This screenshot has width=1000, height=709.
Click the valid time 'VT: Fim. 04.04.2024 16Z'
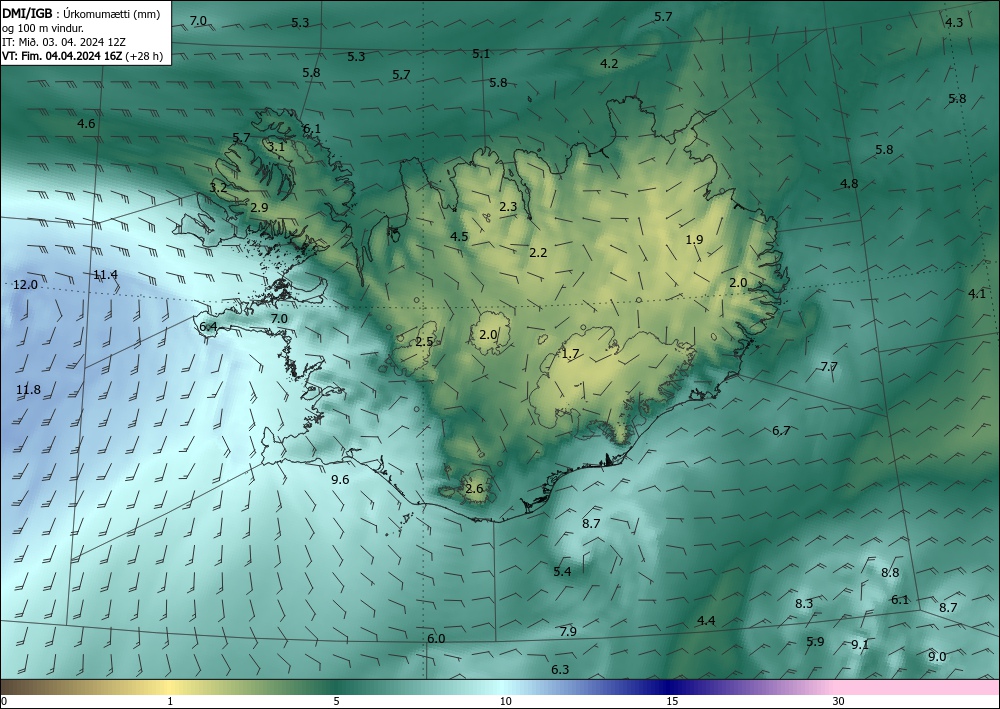coord(62,56)
